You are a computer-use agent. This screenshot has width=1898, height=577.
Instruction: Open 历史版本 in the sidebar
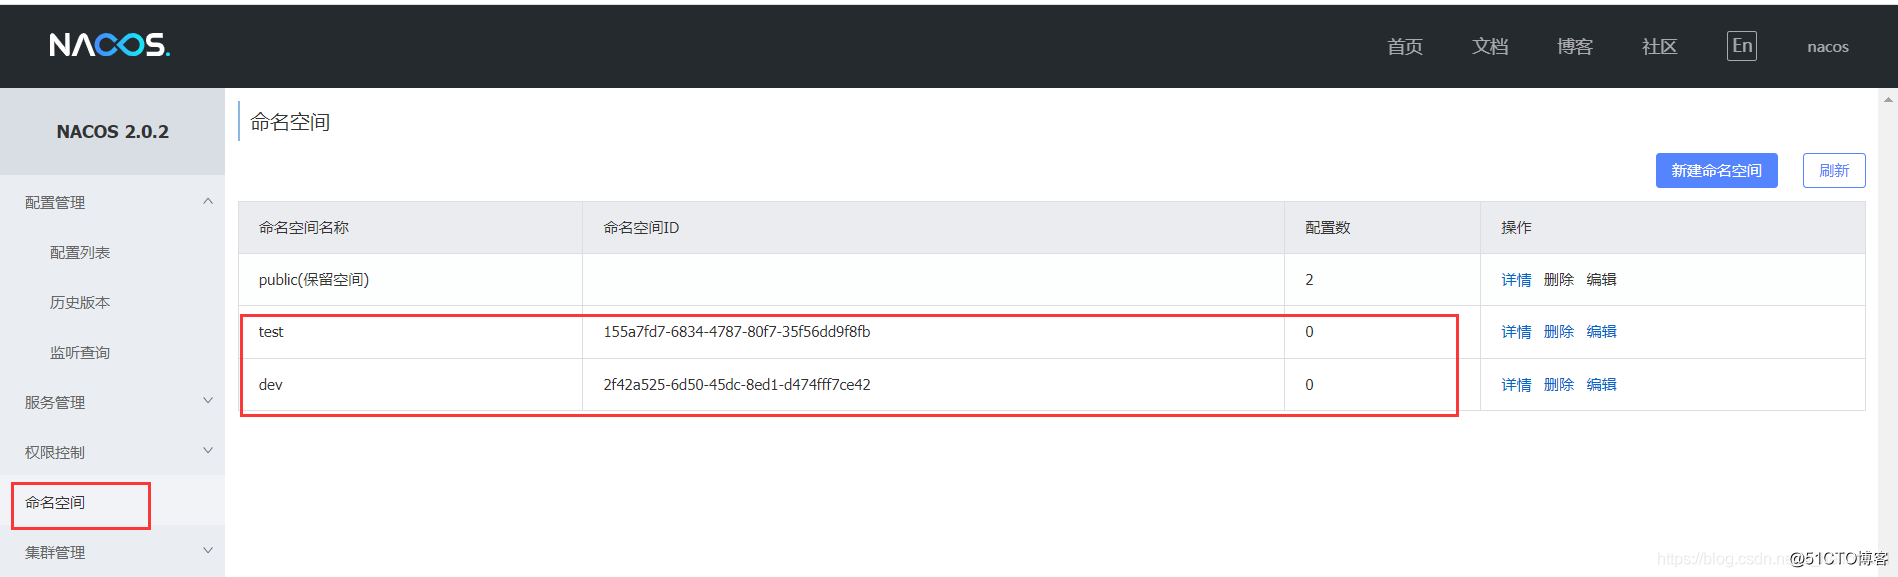[x=80, y=303]
